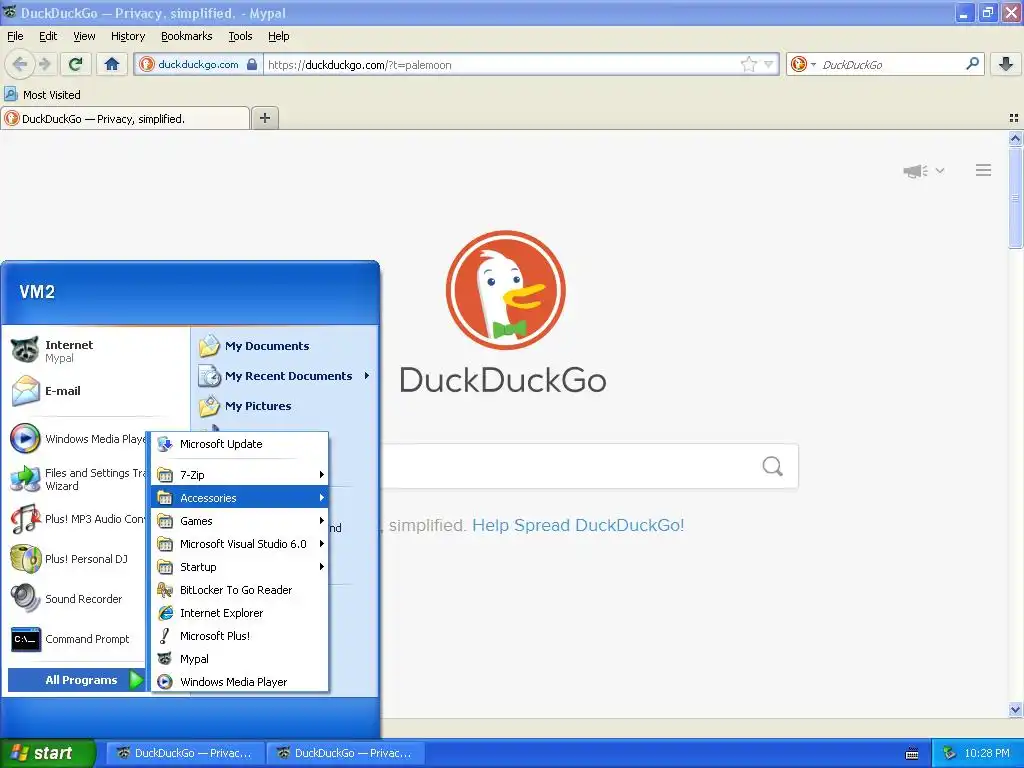Open a new tab with plus button
The width and height of the screenshot is (1024, 768).
264,118
